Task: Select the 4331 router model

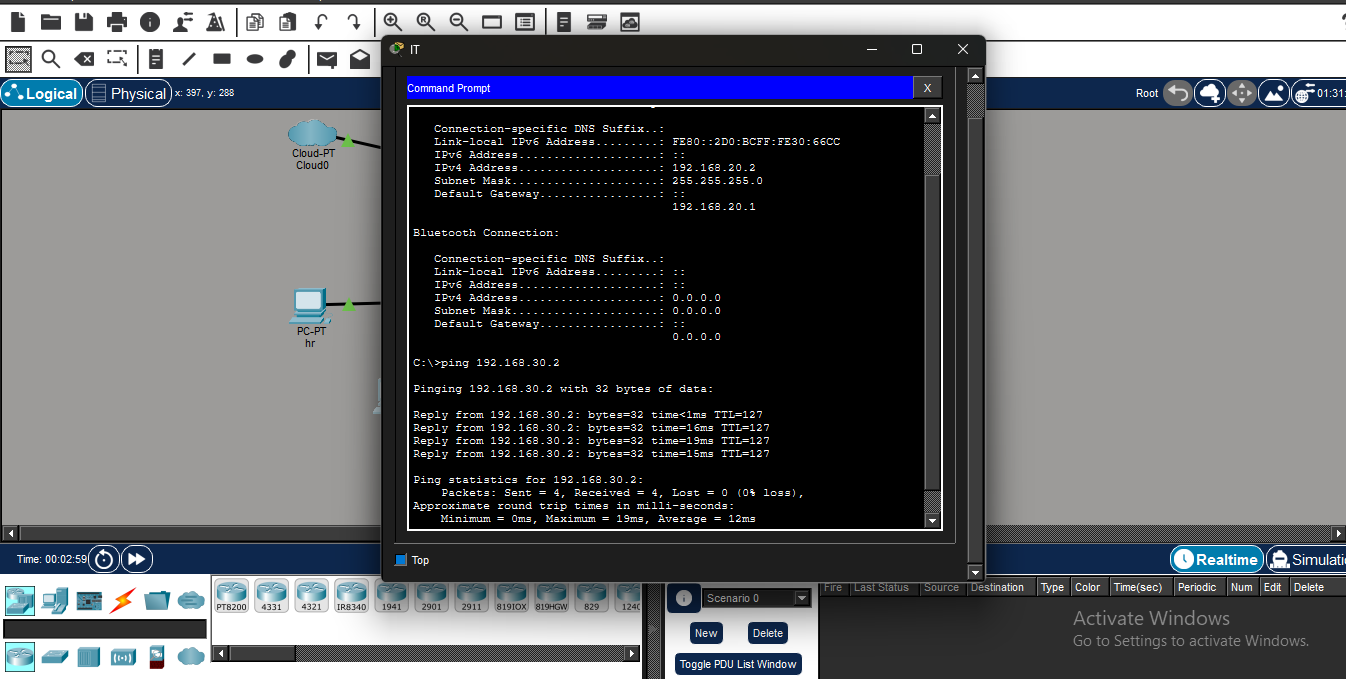Action: point(271,596)
